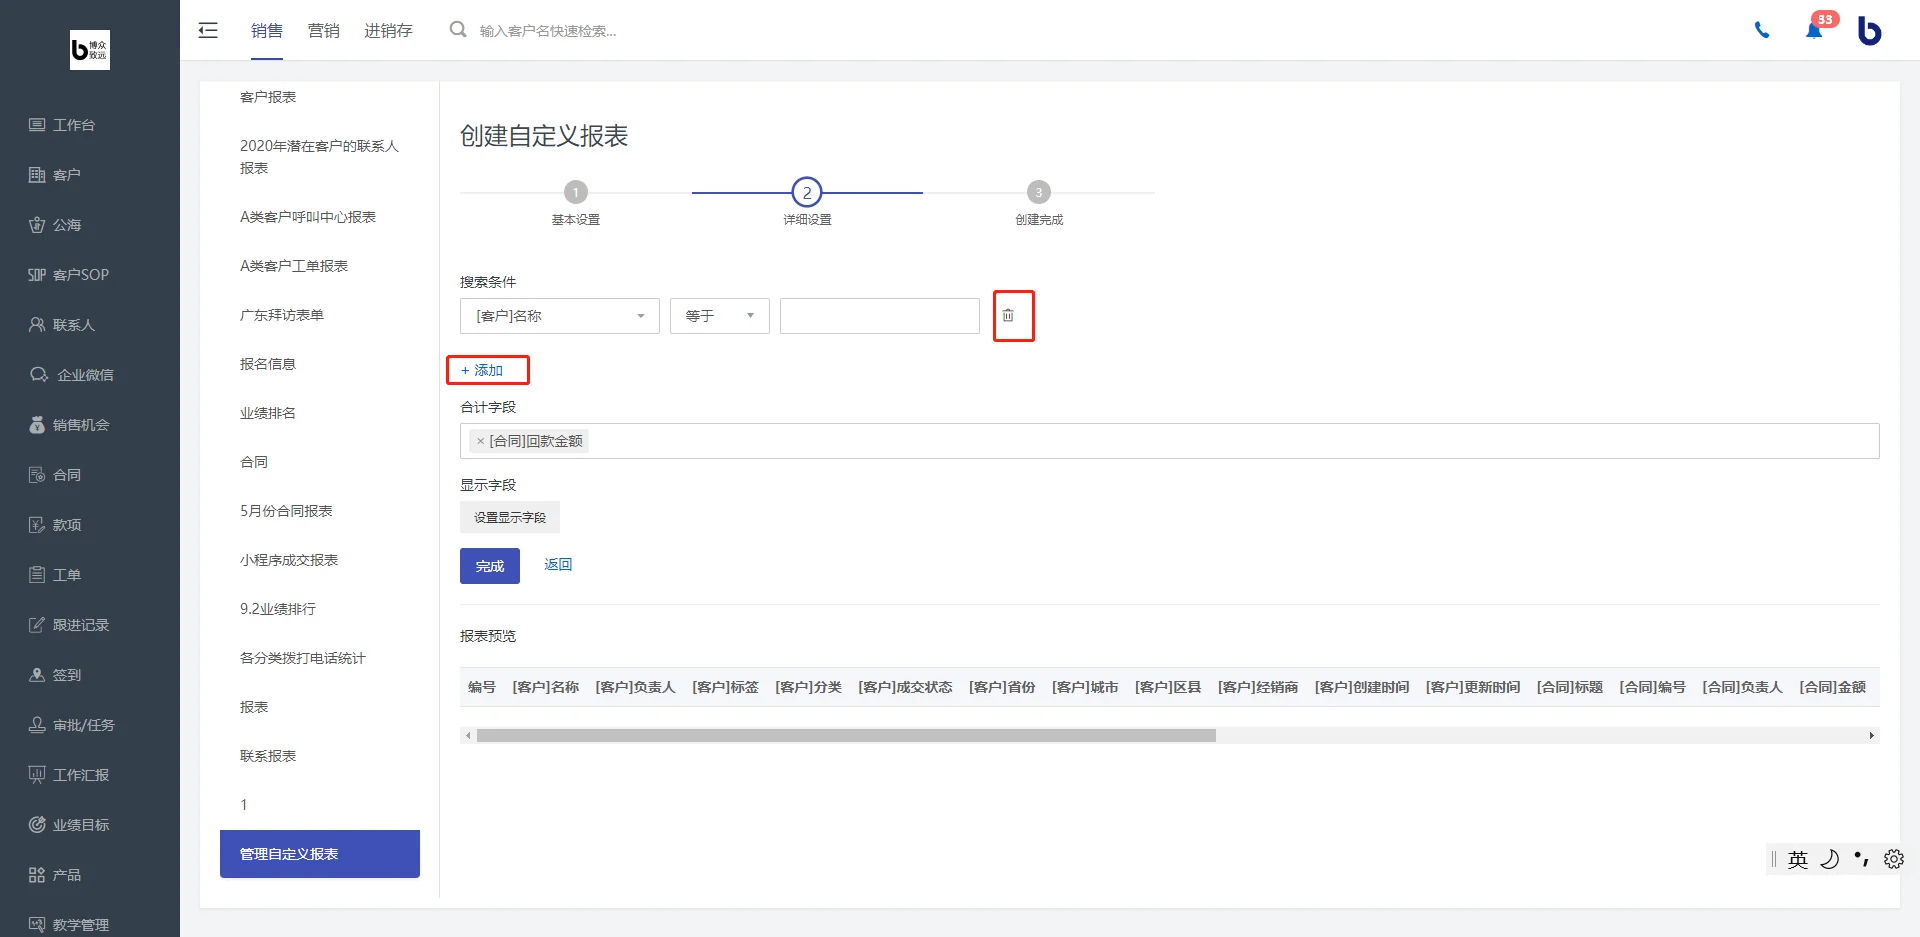
Task: Switch to the 进销存 tab
Action: coord(388,31)
